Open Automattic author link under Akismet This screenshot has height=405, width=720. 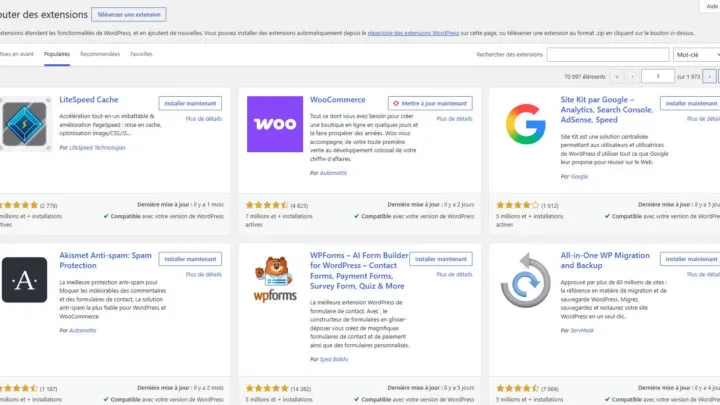[x=83, y=331]
